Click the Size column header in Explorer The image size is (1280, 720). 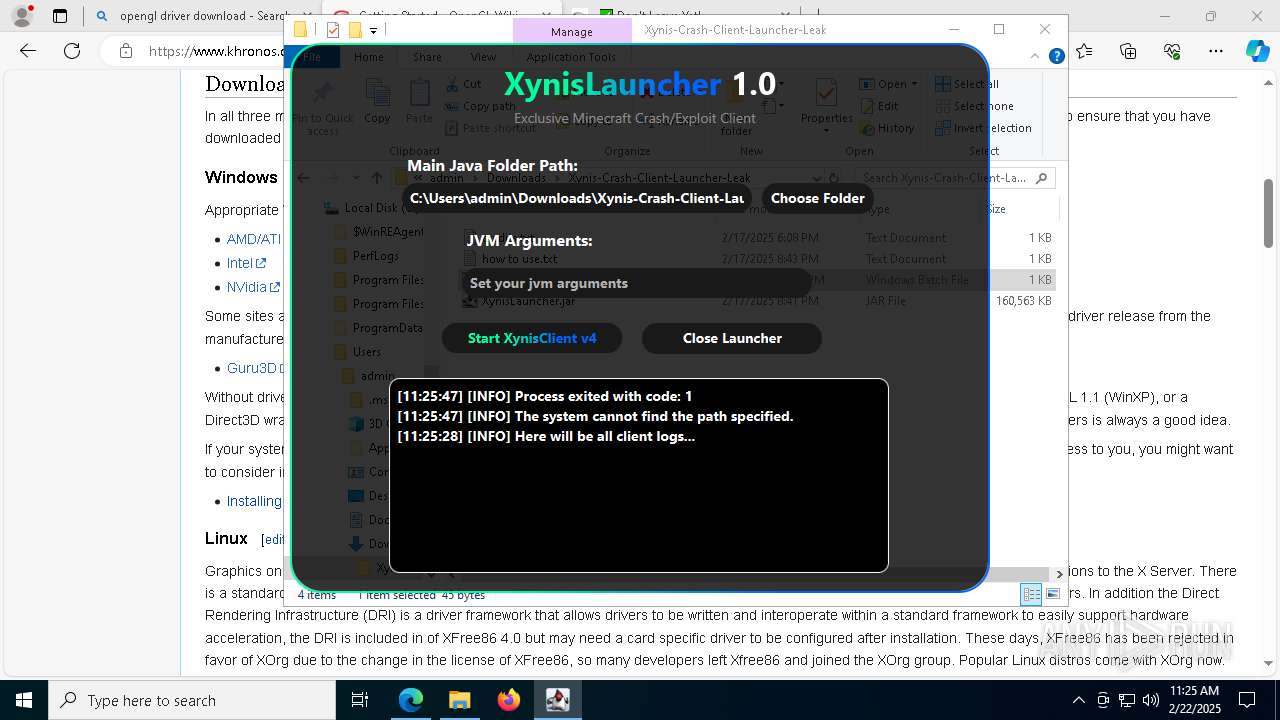coord(996,209)
